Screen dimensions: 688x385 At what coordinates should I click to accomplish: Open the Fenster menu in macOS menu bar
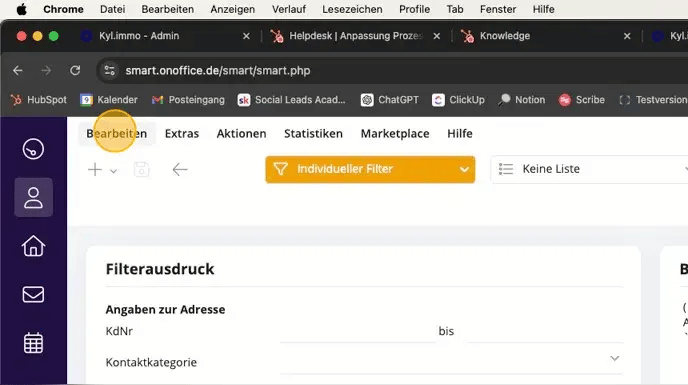[498, 9]
